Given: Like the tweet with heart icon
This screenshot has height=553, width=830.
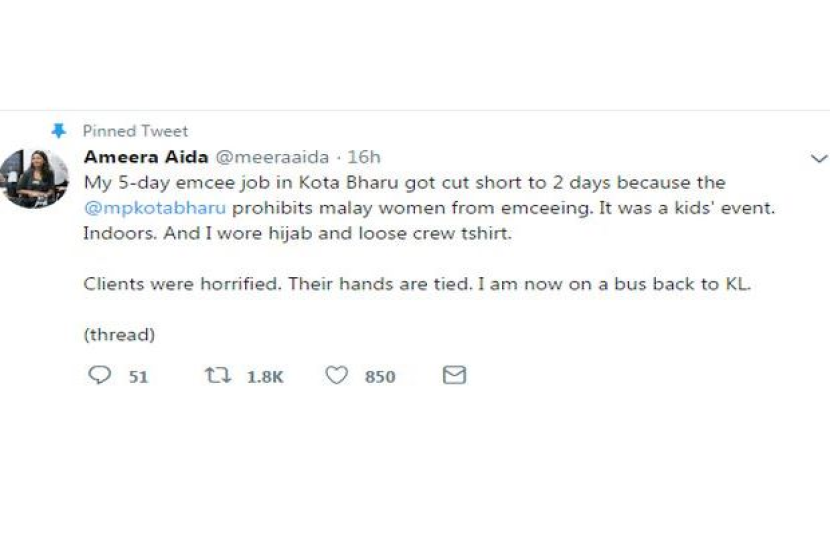Looking at the screenshot, I should [x=337, y=375].
